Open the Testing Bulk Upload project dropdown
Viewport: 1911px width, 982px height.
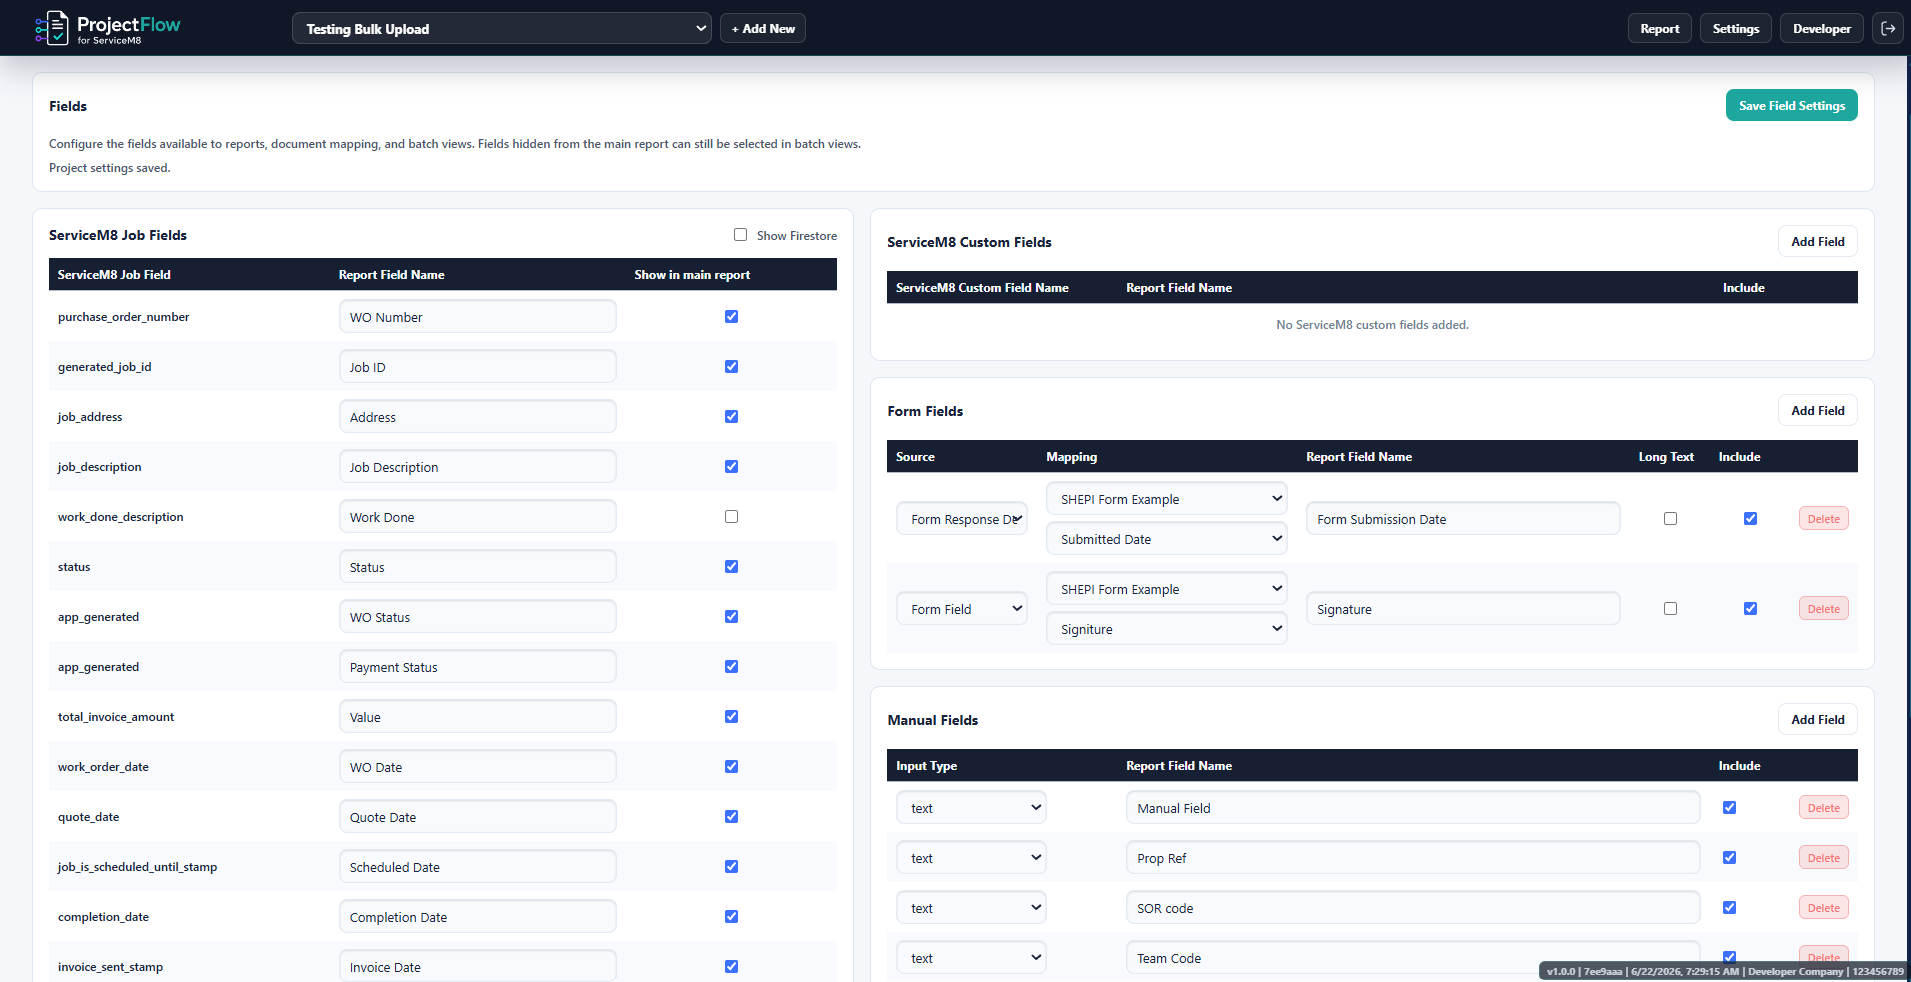[x=502, y=29]
